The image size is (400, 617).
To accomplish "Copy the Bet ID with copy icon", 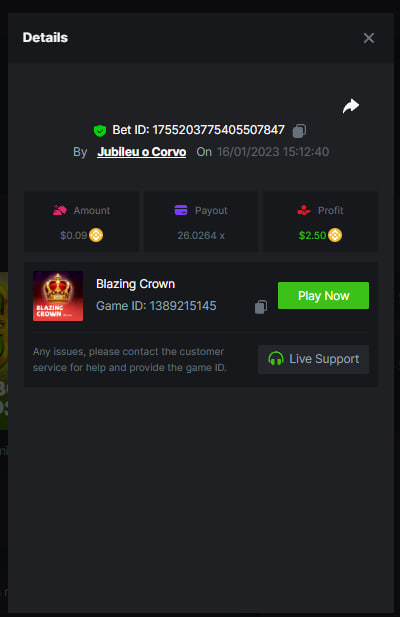I will [x=299, y=131].
